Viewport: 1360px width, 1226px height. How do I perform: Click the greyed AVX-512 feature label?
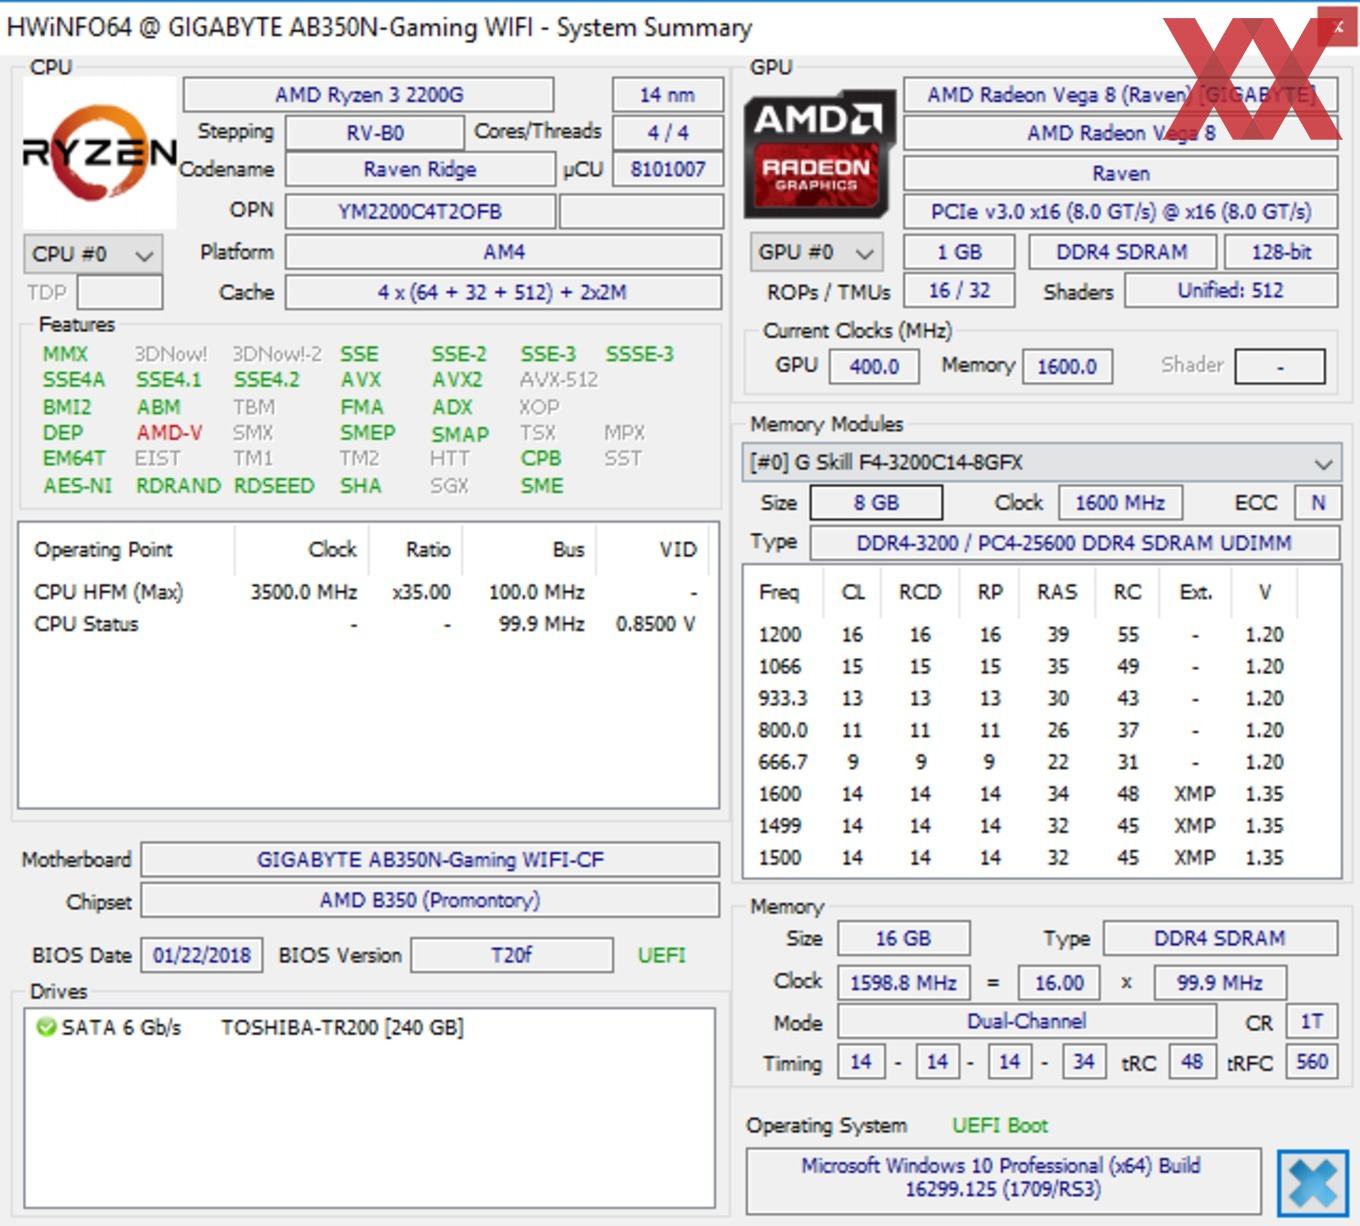pos(559,380)
